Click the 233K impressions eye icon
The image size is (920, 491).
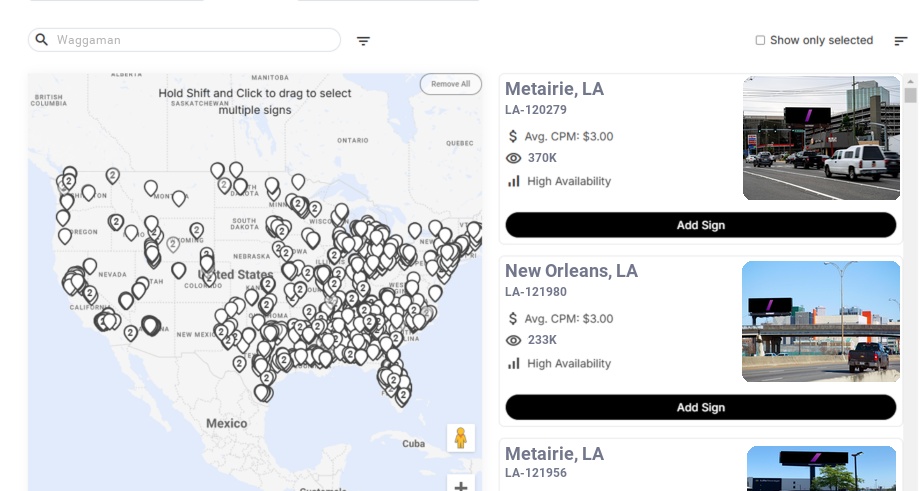(514, 340)
